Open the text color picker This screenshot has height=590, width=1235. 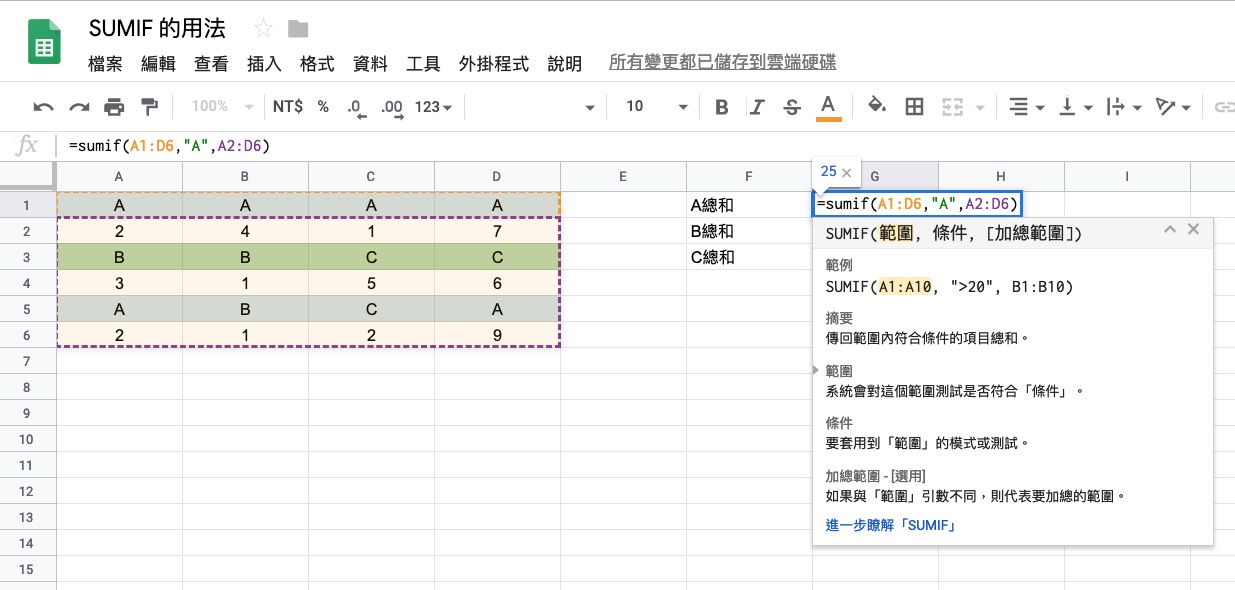[828, 107]
